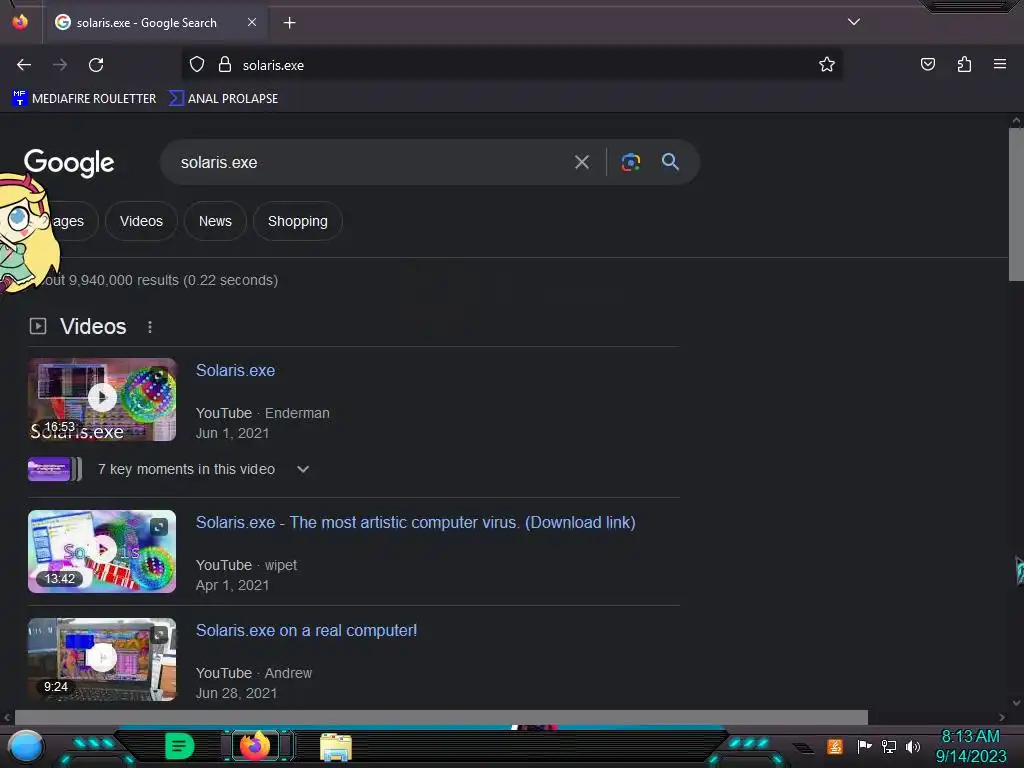Switch to the Videos filter tab
Image resolution: width=1024 pixels, height=768 pixels.
141,221
